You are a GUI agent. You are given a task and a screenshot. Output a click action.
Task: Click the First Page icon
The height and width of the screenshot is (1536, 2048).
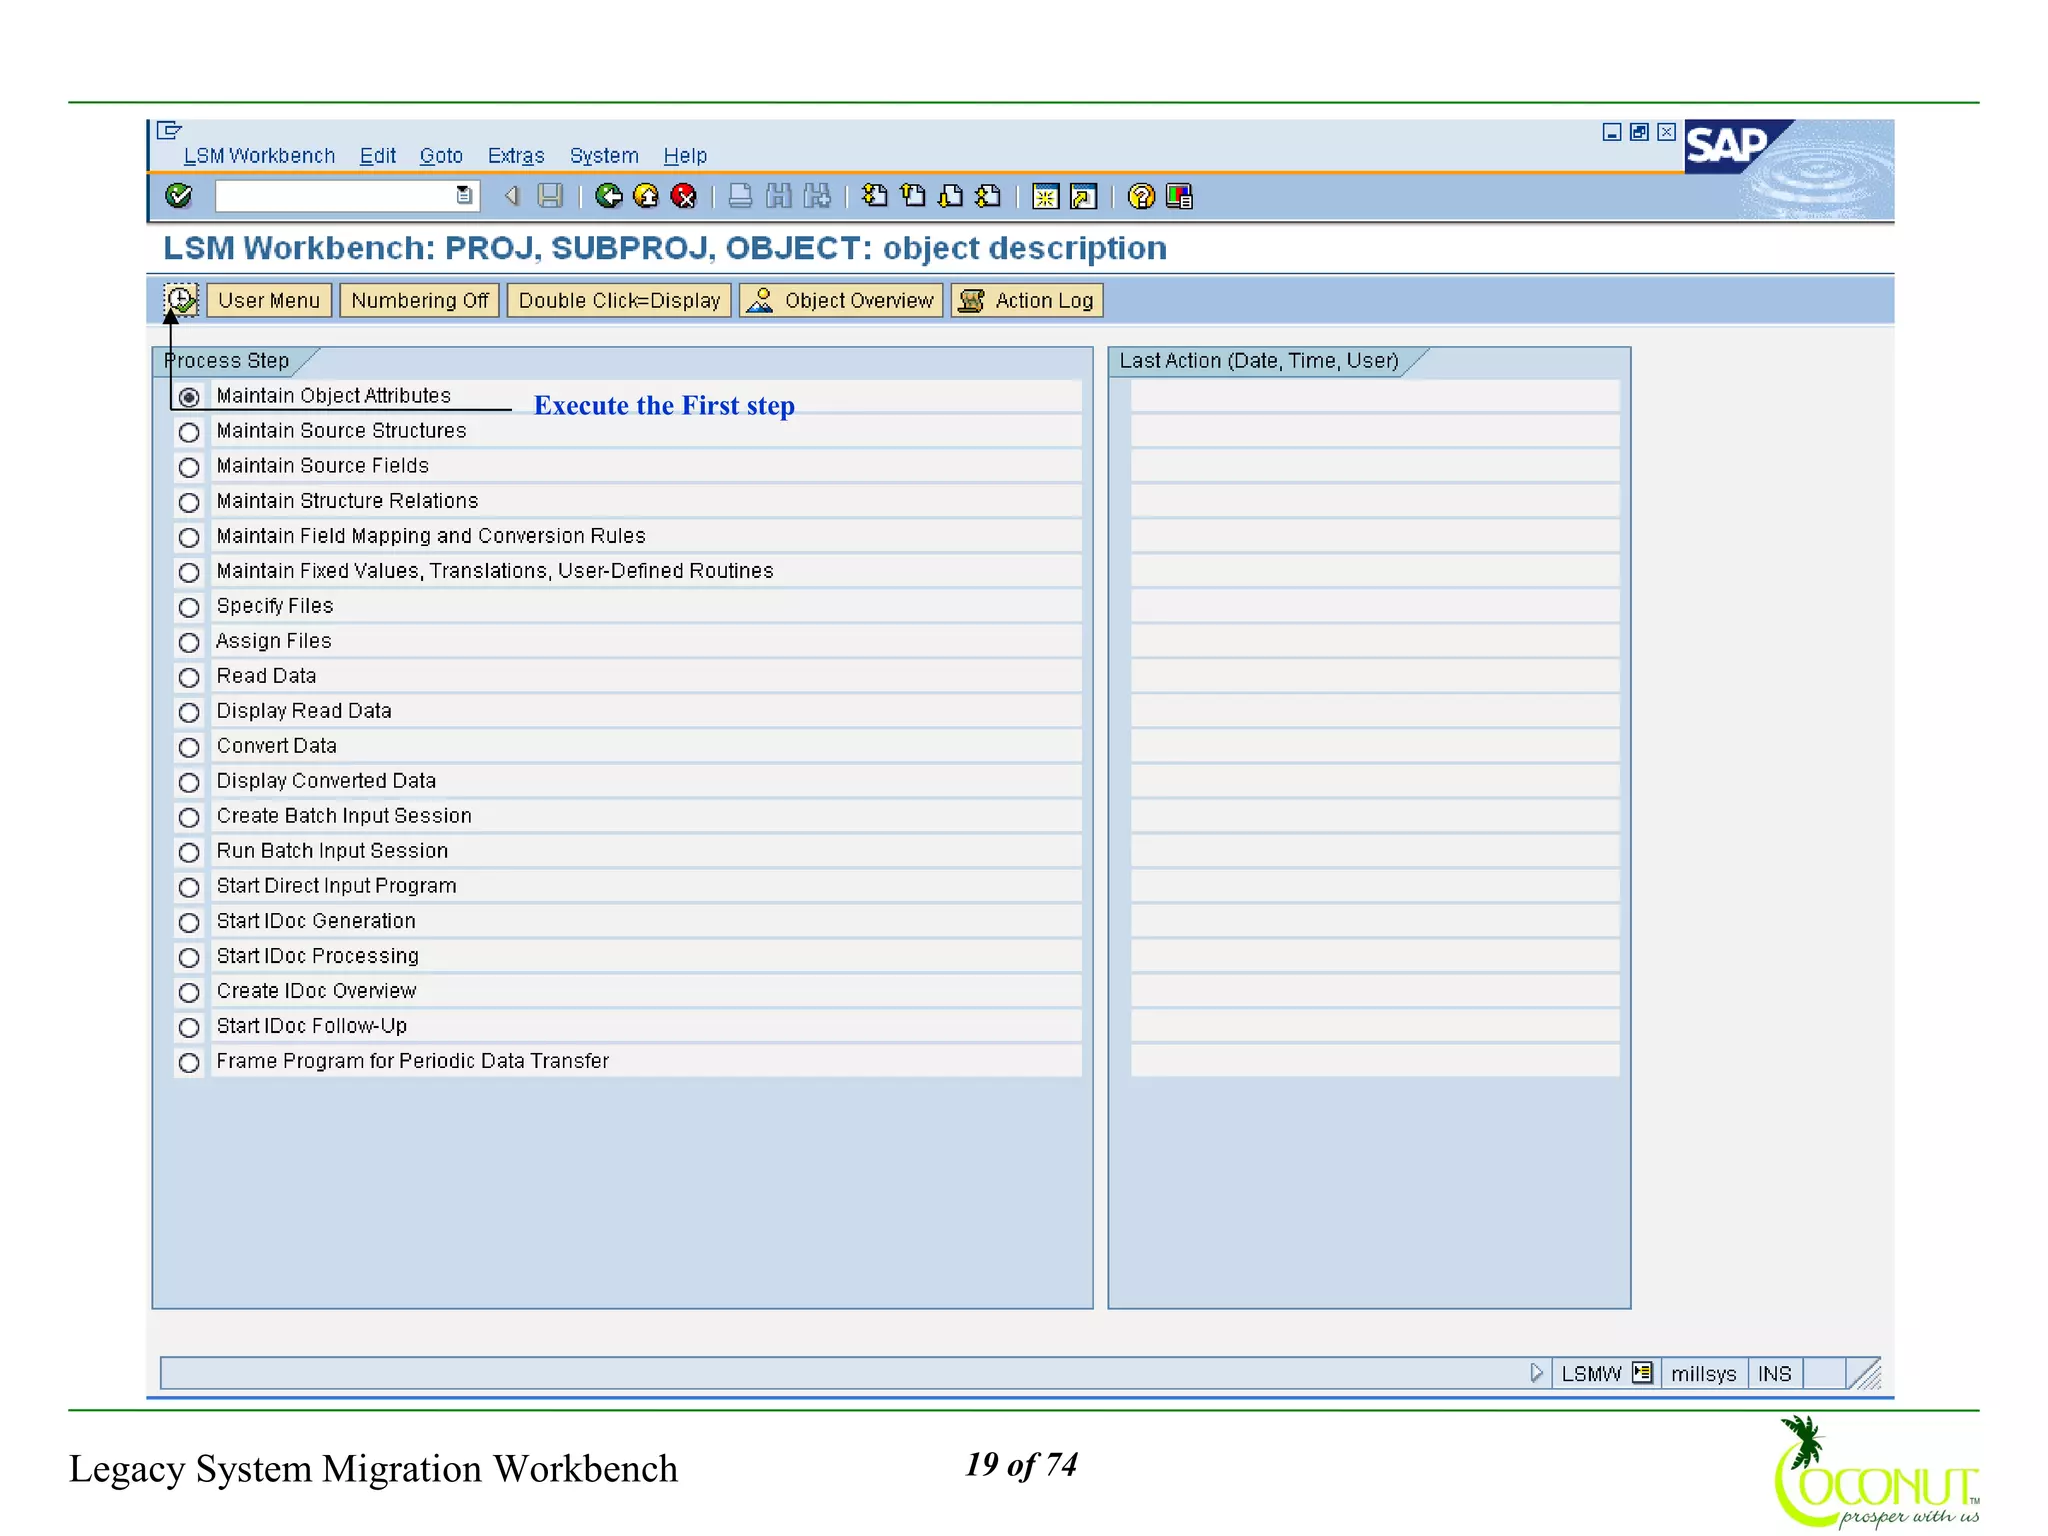tap(875, 196)
